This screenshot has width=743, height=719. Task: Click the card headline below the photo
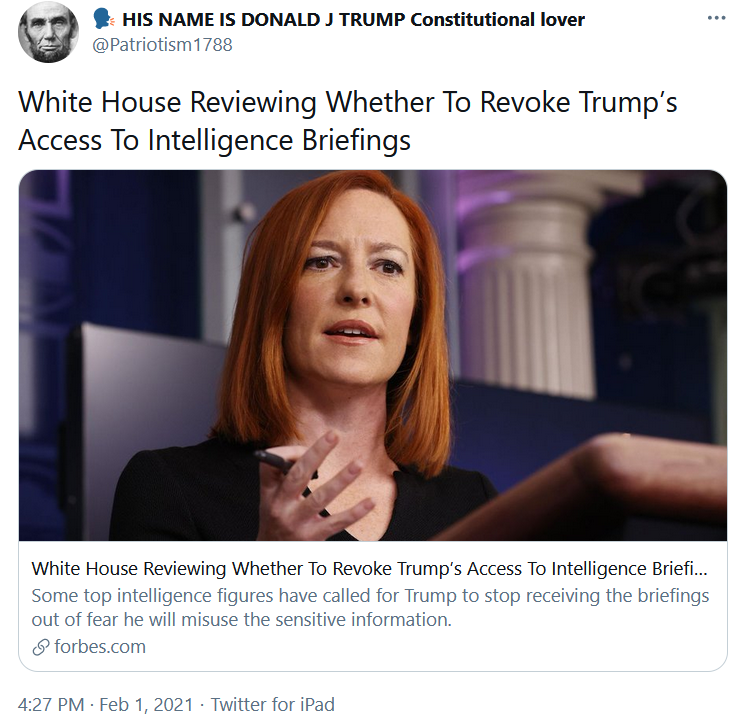coord(369,568)
